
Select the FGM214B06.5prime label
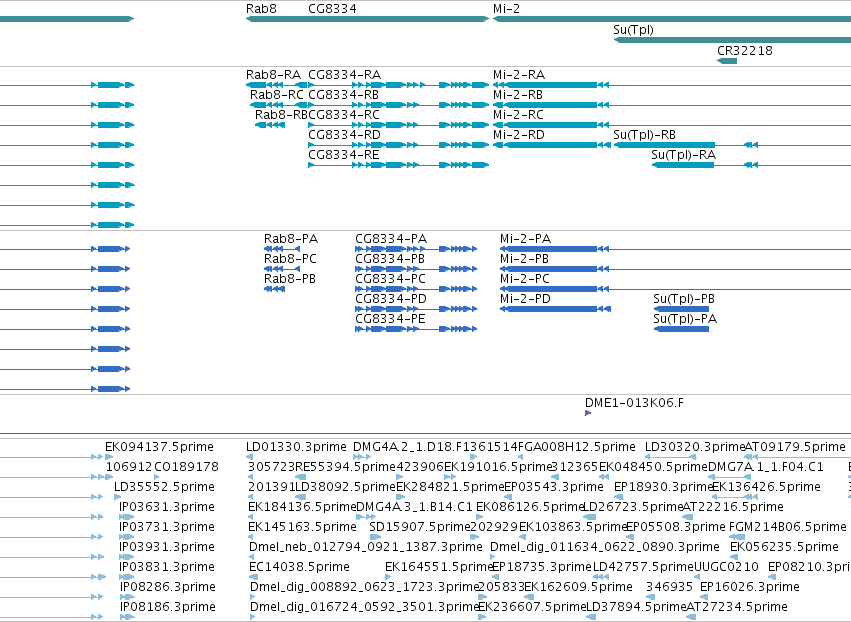[788, 528]
